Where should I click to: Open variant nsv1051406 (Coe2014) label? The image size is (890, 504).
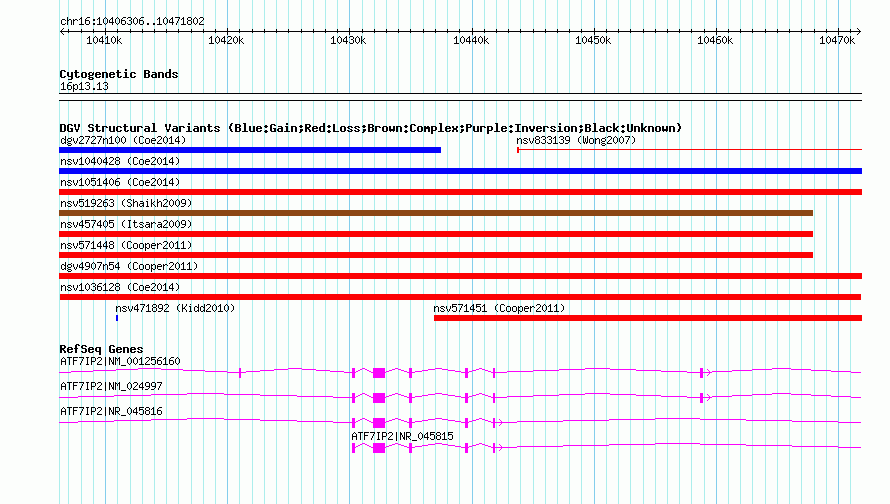[120, 182]
